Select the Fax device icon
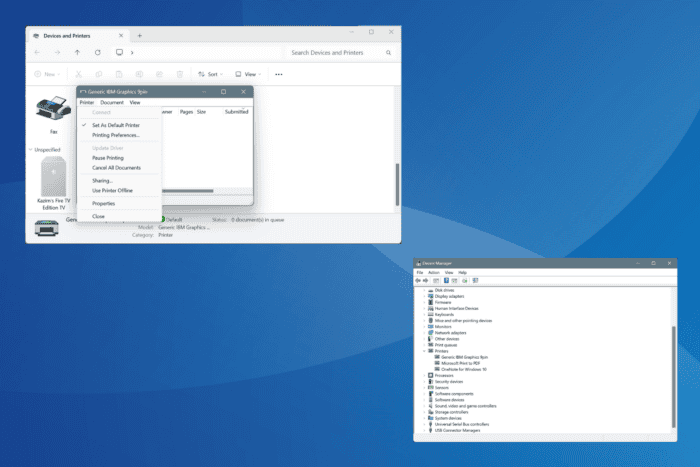 (54, 108)
